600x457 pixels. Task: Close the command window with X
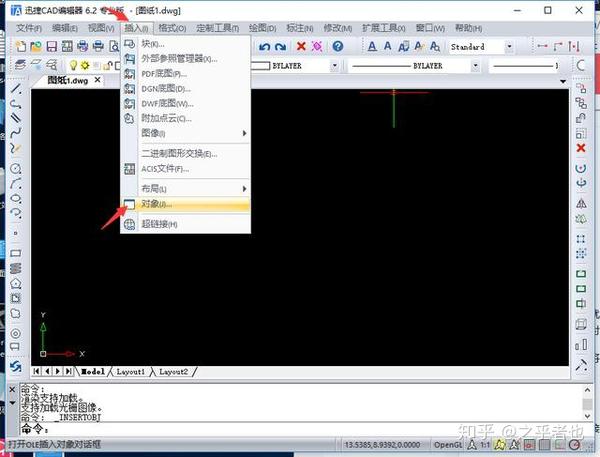[12, 390]
